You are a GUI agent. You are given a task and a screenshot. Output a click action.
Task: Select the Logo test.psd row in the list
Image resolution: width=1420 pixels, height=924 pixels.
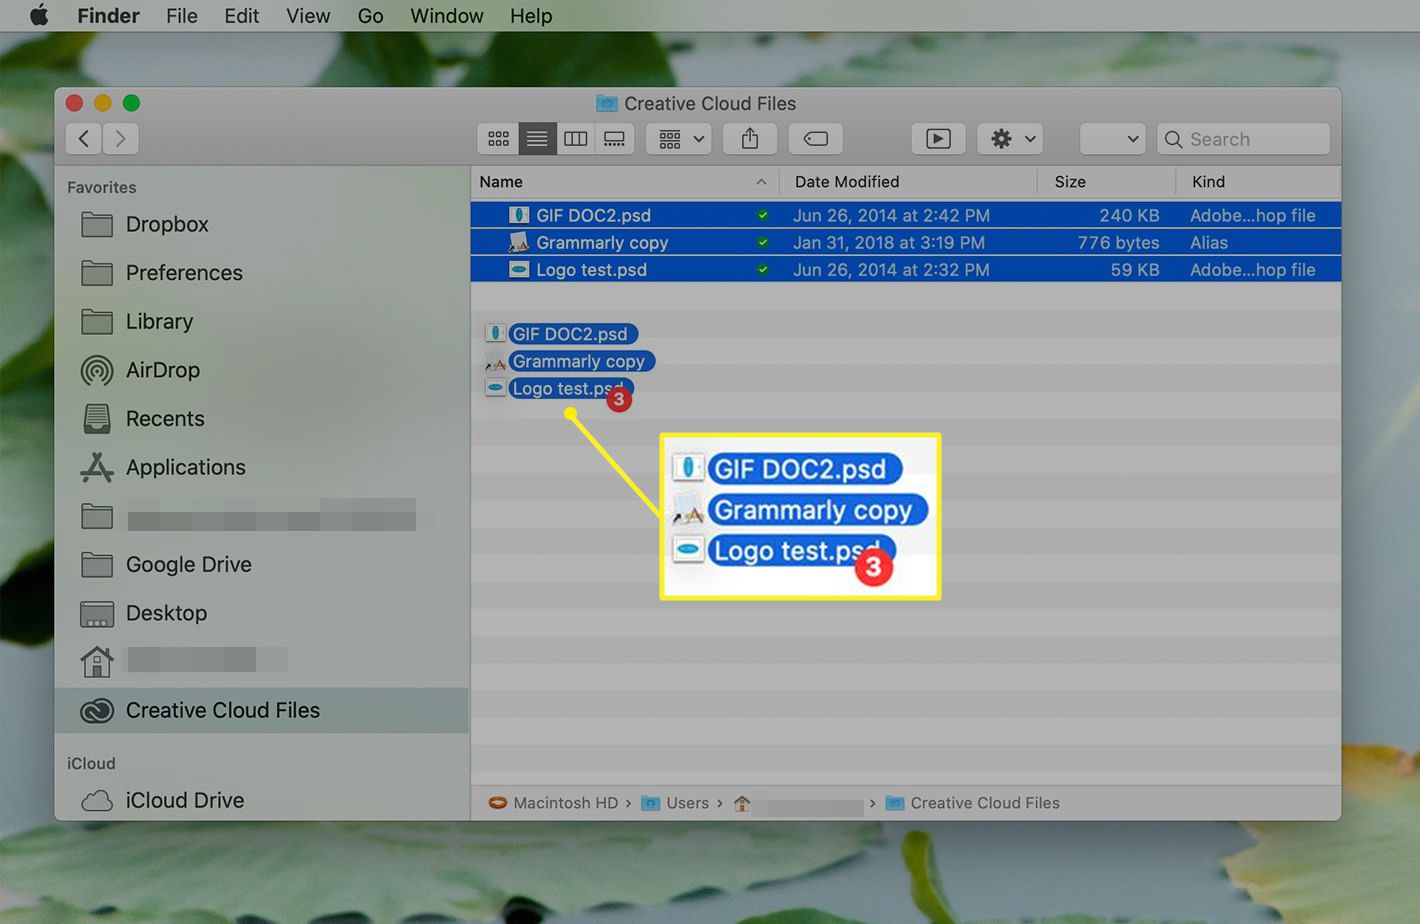tap(906, 269)
